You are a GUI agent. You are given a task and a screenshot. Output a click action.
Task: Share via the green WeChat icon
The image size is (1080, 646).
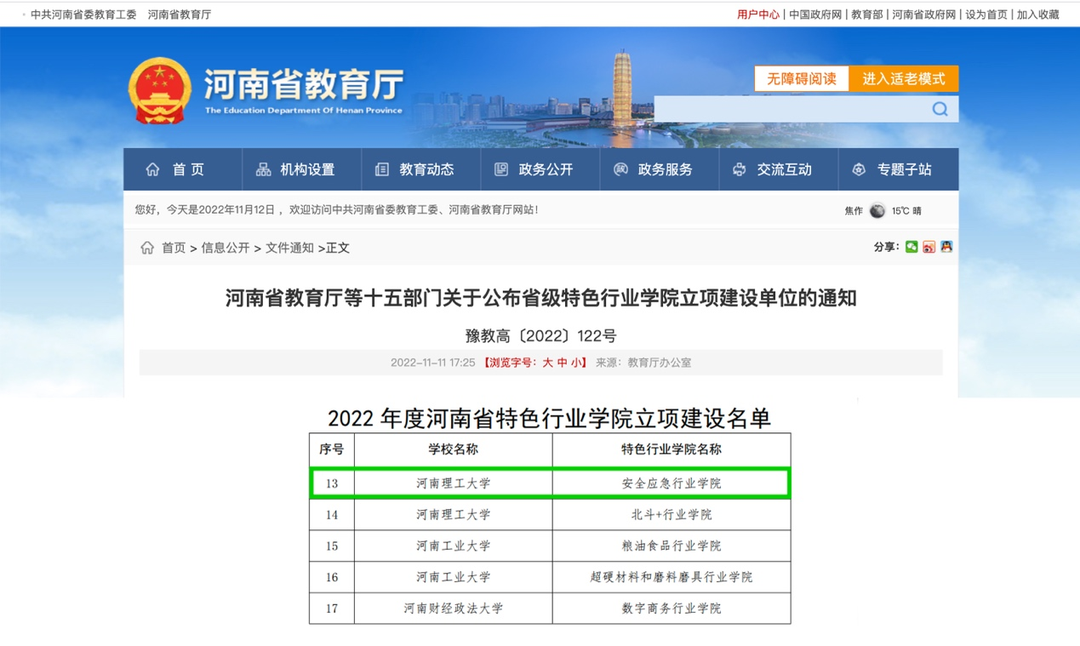(911, 247)
